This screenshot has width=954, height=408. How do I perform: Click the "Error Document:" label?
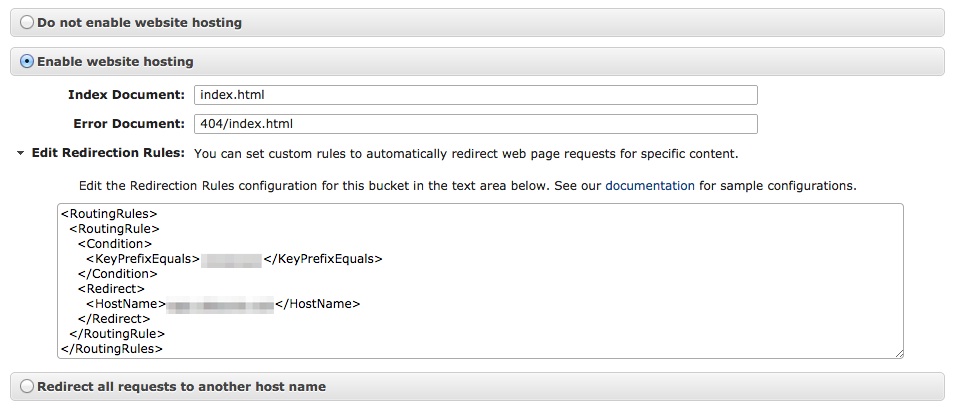[129, 124]
